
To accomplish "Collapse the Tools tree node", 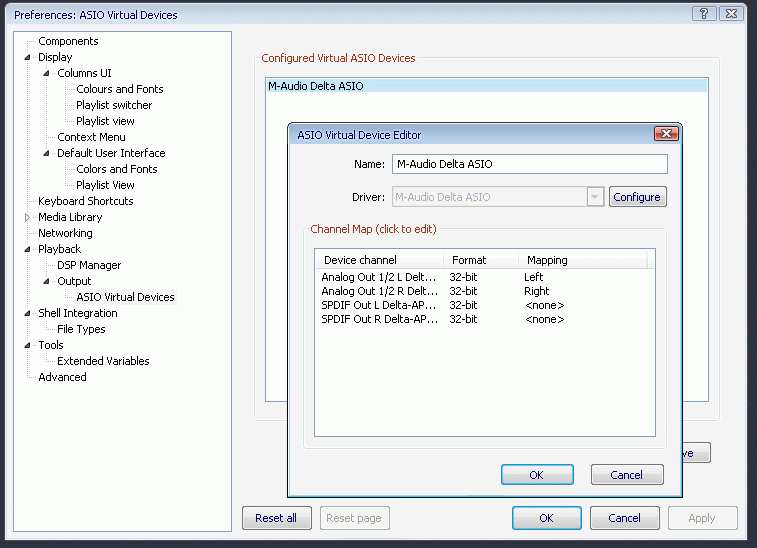I will click(x=28, y=345).
